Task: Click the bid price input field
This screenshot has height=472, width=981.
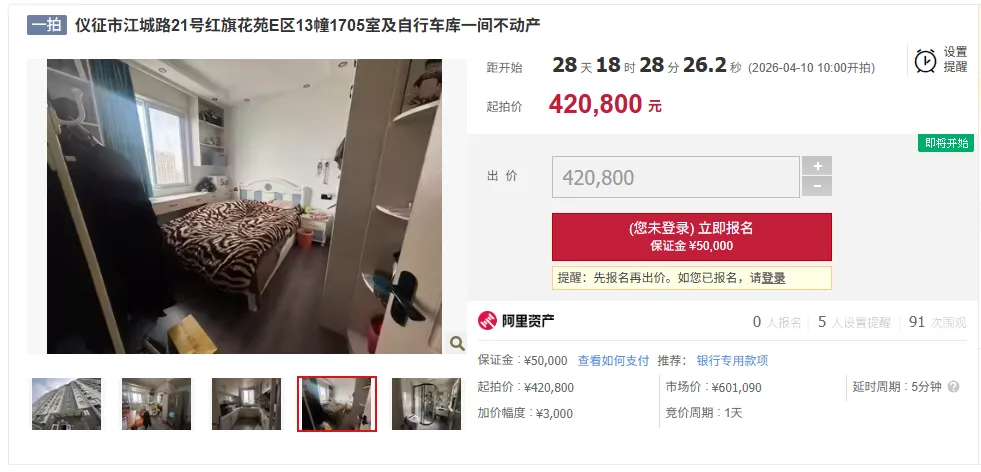Action: [676, 177]
